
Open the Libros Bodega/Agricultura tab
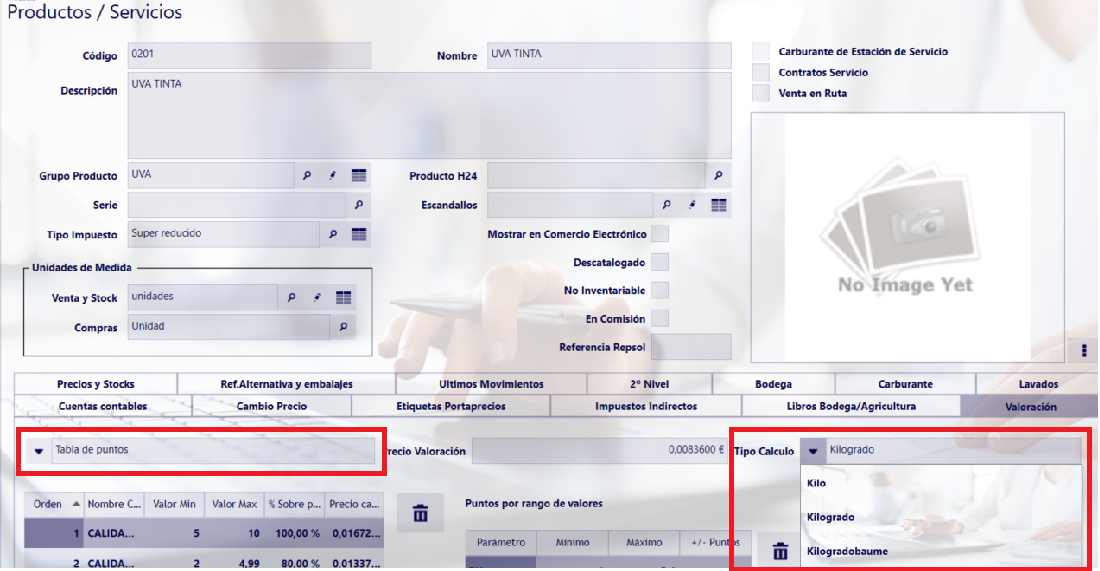[850, 406]
